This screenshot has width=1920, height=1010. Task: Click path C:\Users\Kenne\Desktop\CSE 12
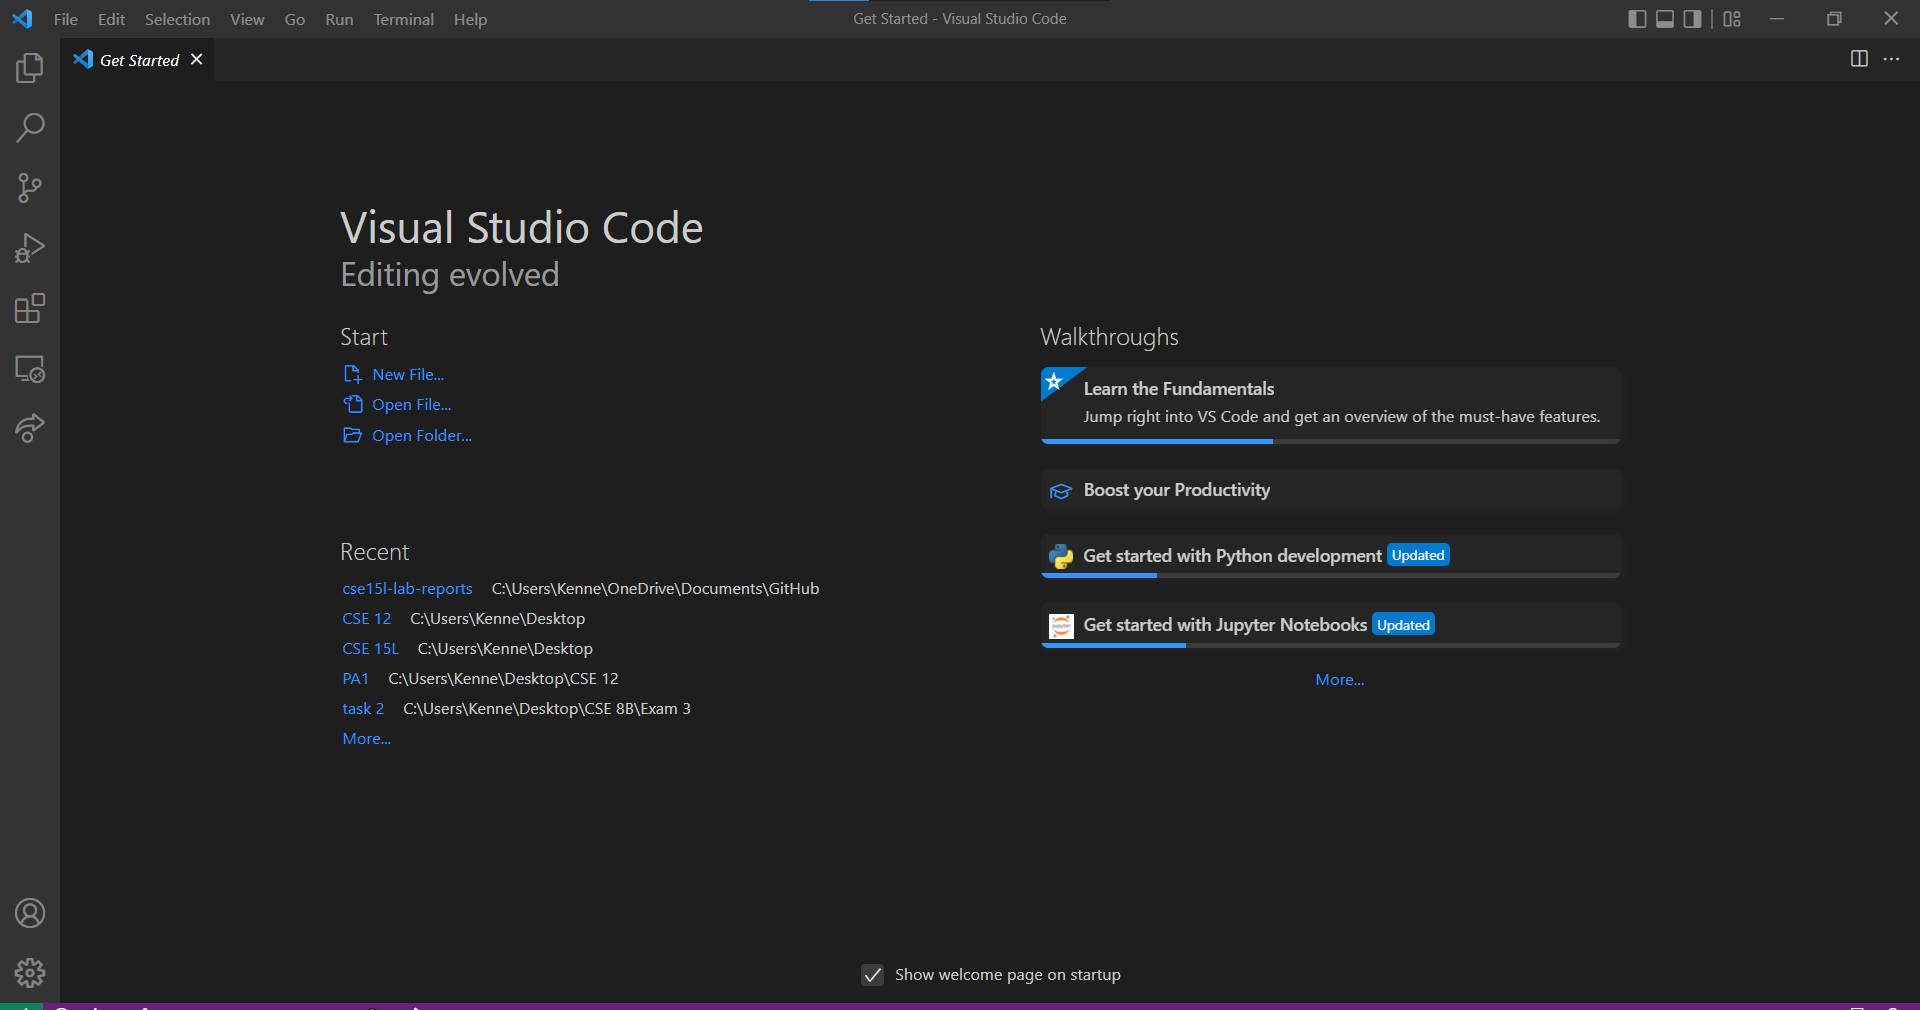(503, 678)
